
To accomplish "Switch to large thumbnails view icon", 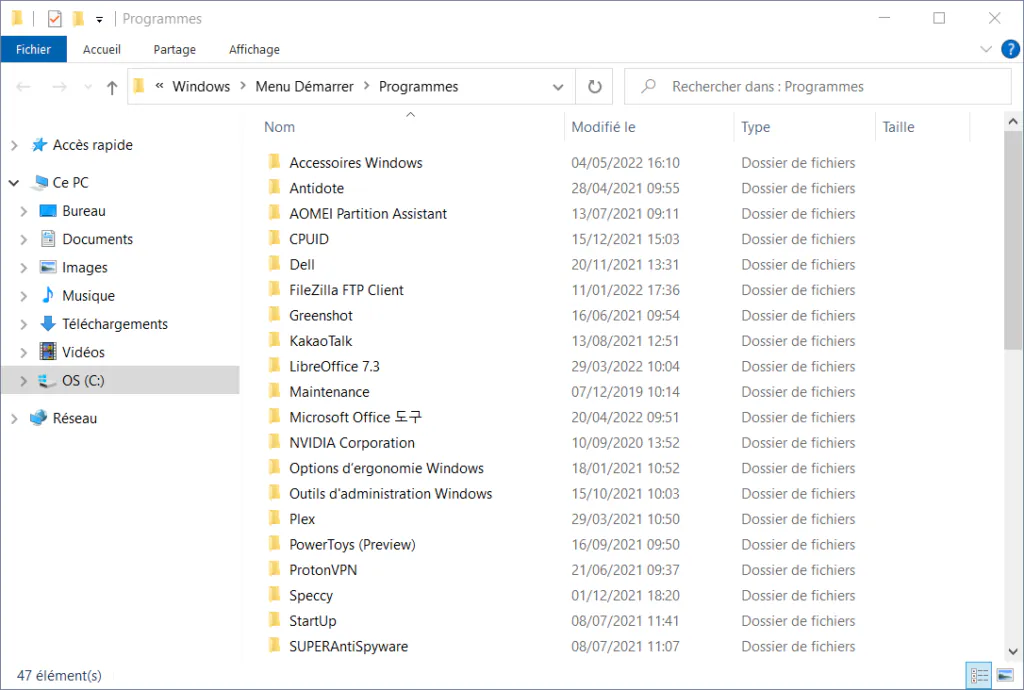I will (1006, 675).
